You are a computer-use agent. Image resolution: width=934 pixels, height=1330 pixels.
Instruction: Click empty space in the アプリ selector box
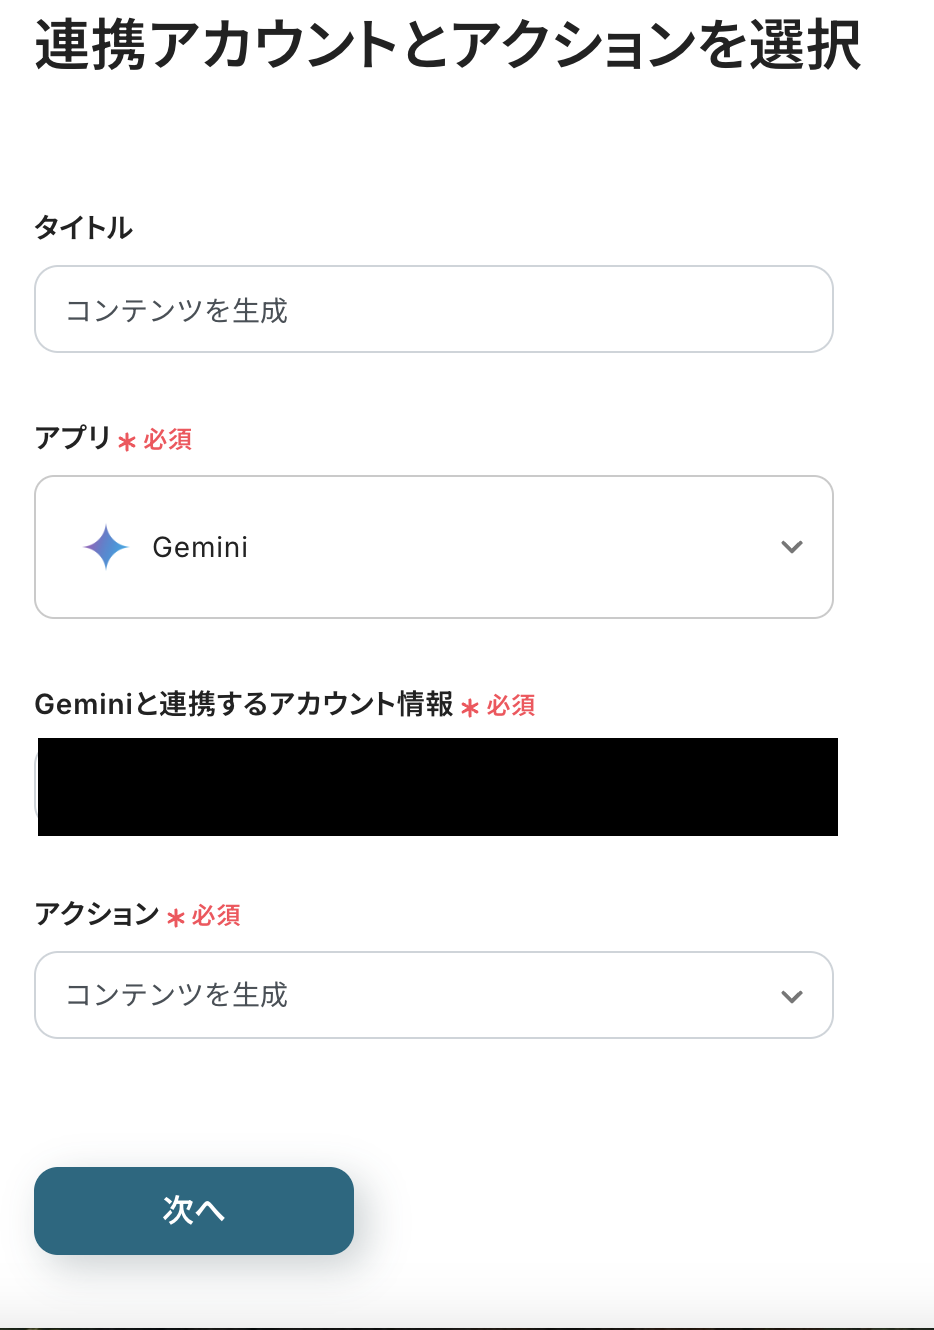(x=500, y=547)
